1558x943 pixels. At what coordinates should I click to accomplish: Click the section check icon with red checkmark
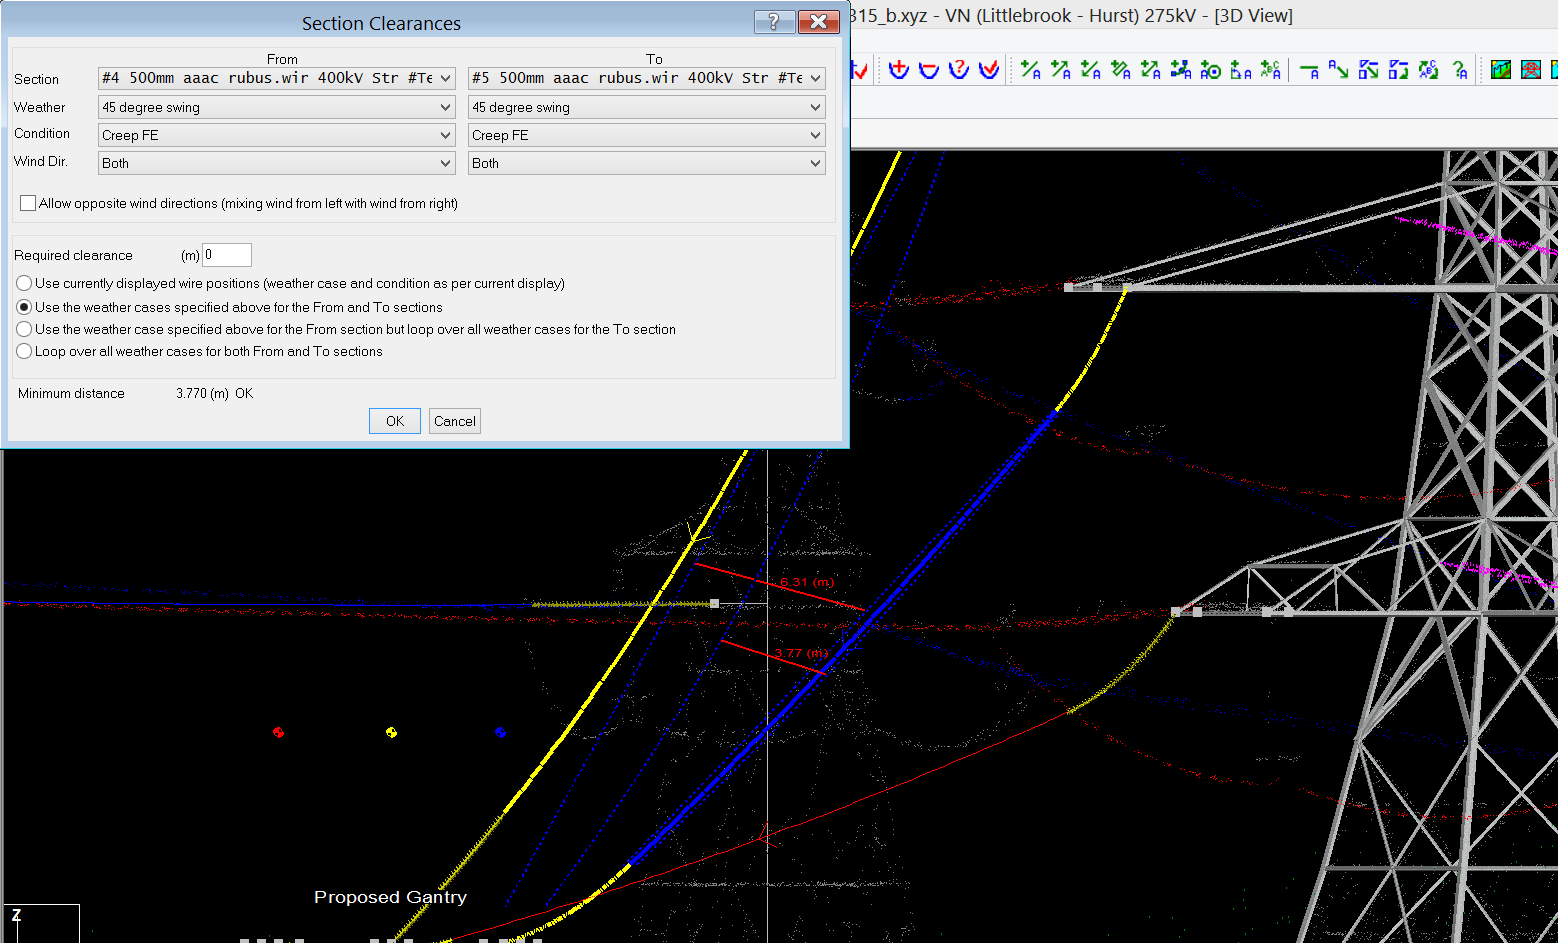989,70
